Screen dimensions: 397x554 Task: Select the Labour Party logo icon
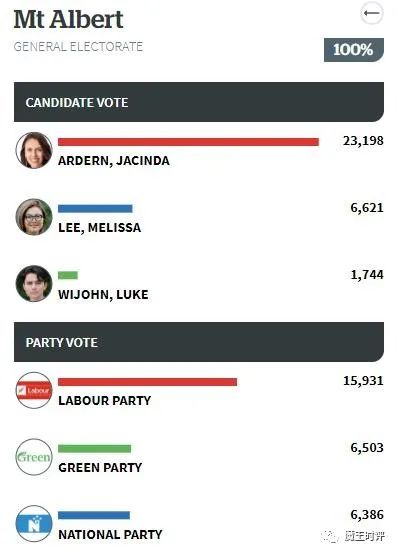point(34,390)
